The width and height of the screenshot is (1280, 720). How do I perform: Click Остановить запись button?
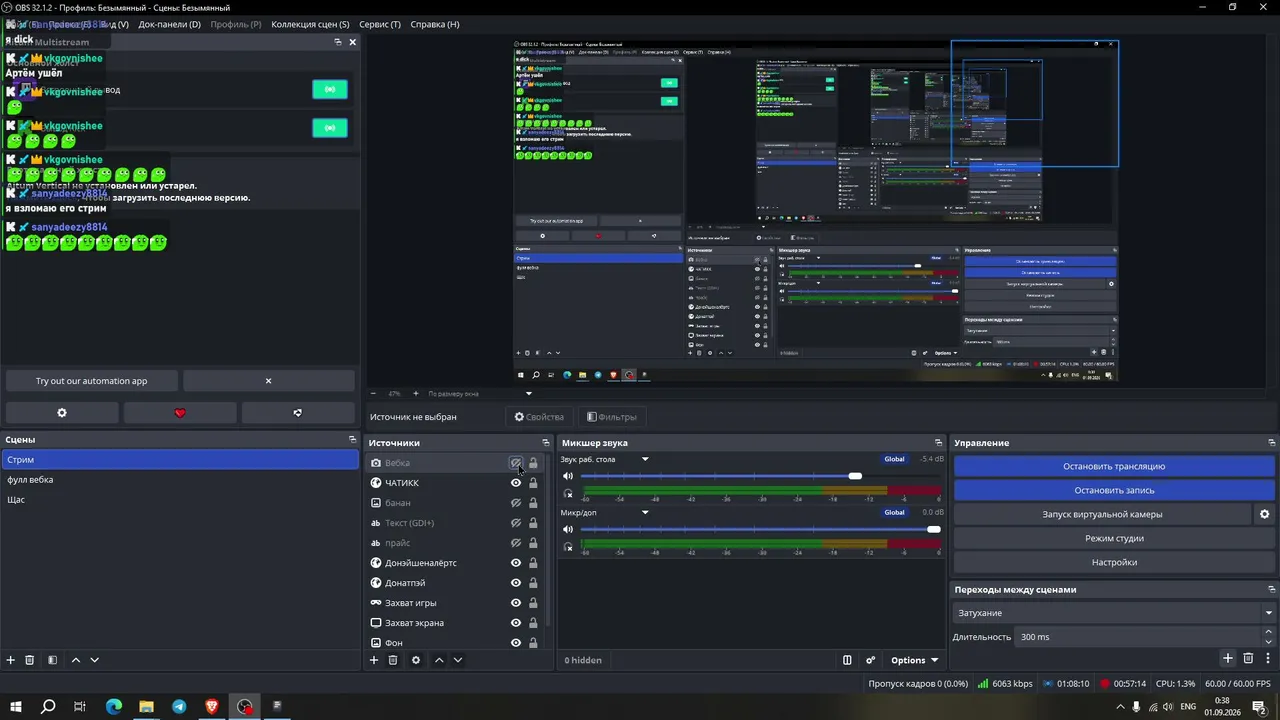point(1114,490)
